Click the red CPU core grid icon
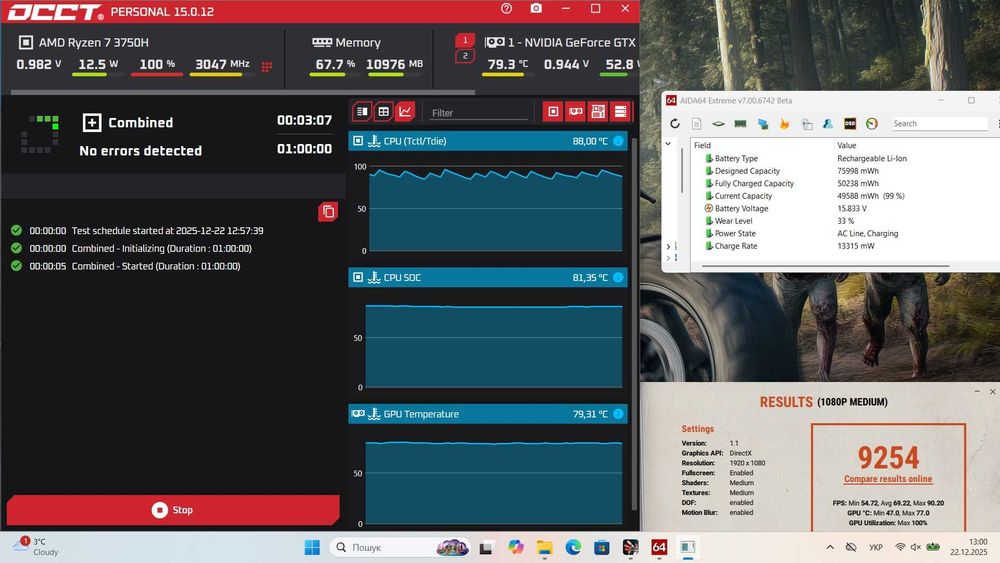 pos(267,66)
